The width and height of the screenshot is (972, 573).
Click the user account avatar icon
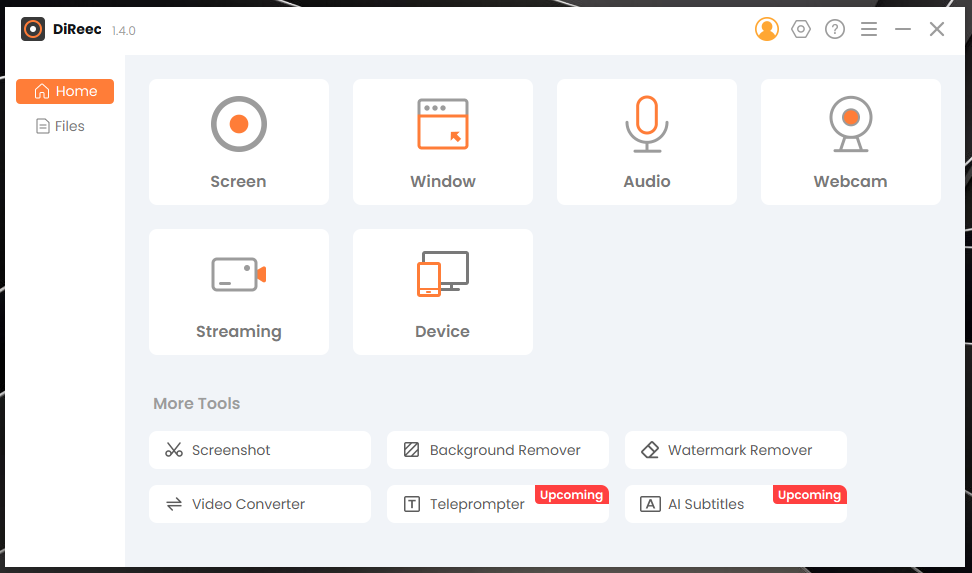tap(767, 29)
